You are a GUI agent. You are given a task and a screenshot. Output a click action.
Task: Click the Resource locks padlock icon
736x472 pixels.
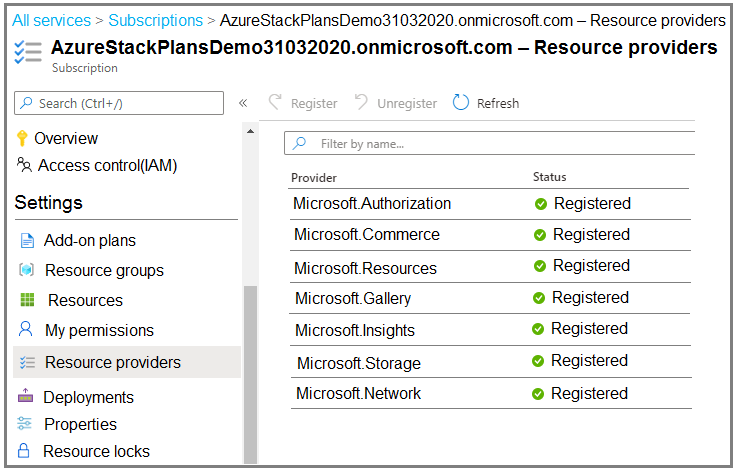(25, 451)
